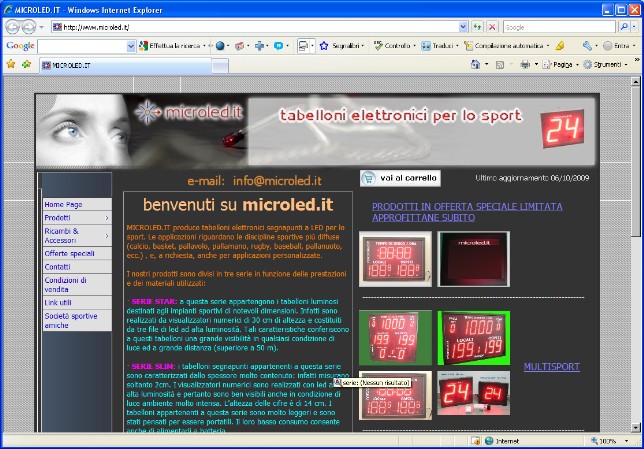Click the Home page icon in command bar
The image size is (644, 449).
pyautogui.click(x=475, y=64)
